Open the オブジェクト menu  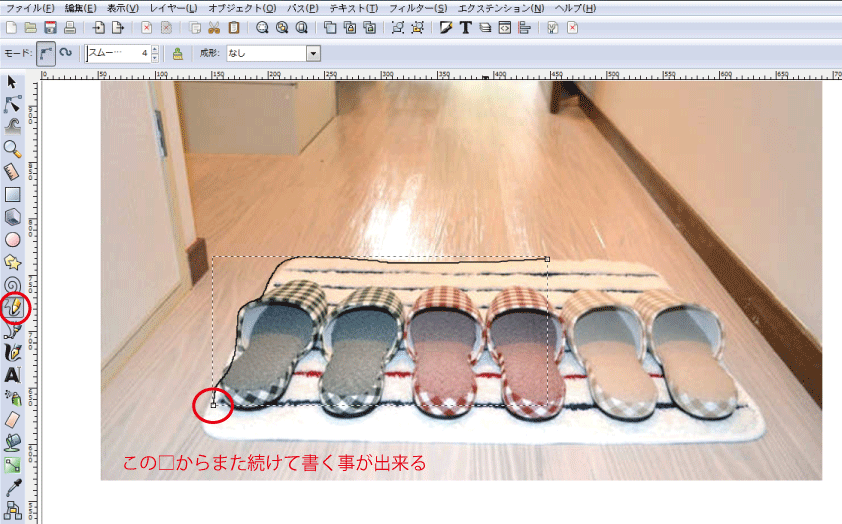tap(242, 8)
